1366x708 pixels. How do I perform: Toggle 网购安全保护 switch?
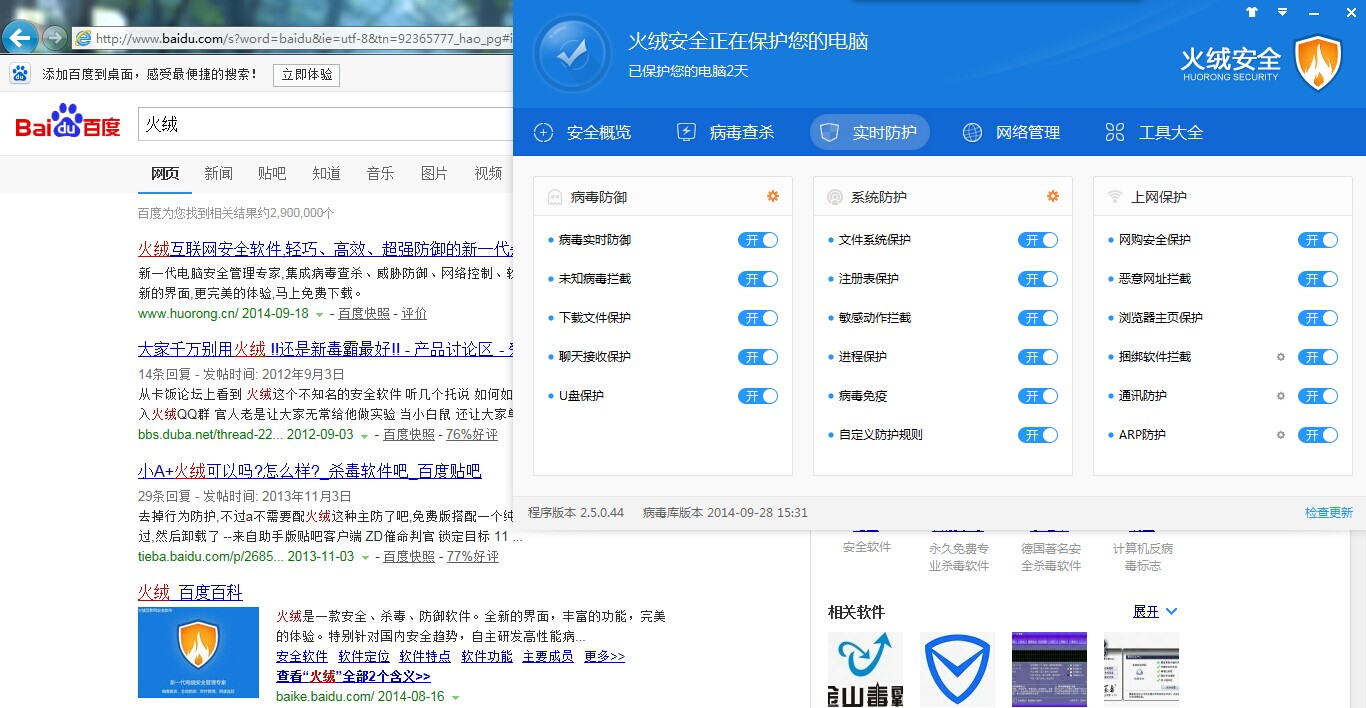point(1318,240)
